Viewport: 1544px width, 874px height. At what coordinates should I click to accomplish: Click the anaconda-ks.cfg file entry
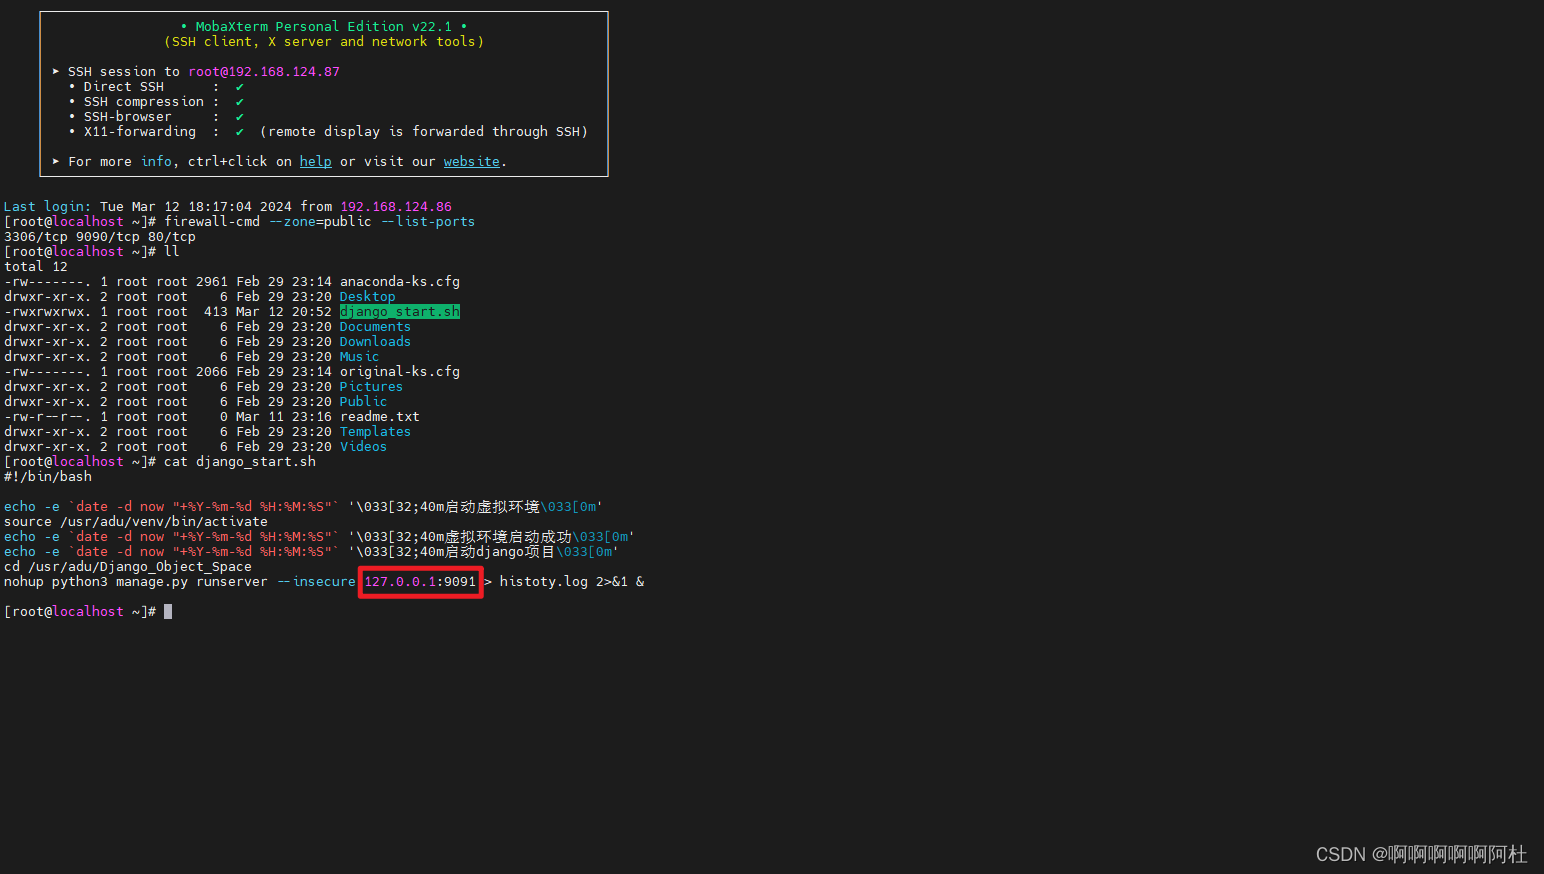[399, 281]
